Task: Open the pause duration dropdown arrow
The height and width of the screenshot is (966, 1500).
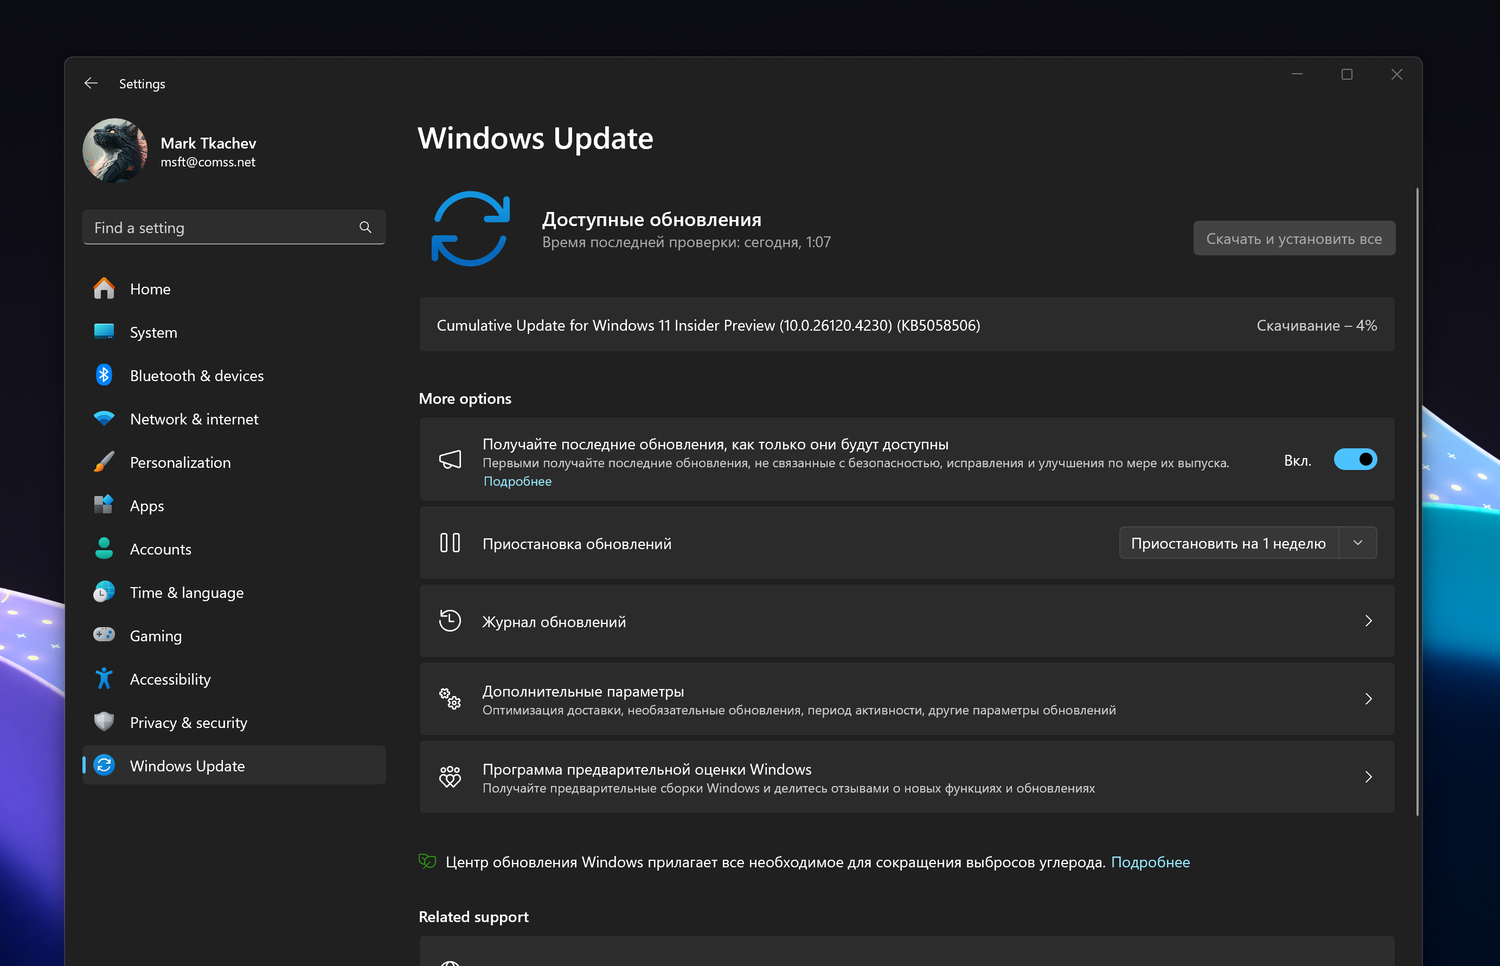Action: point(1358,543)
